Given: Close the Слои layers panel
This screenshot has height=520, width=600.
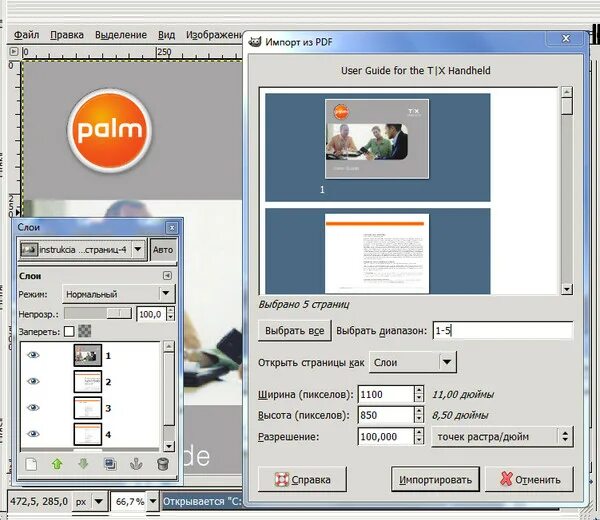Looking at the screenshot, I should click(x=172, y=228).
